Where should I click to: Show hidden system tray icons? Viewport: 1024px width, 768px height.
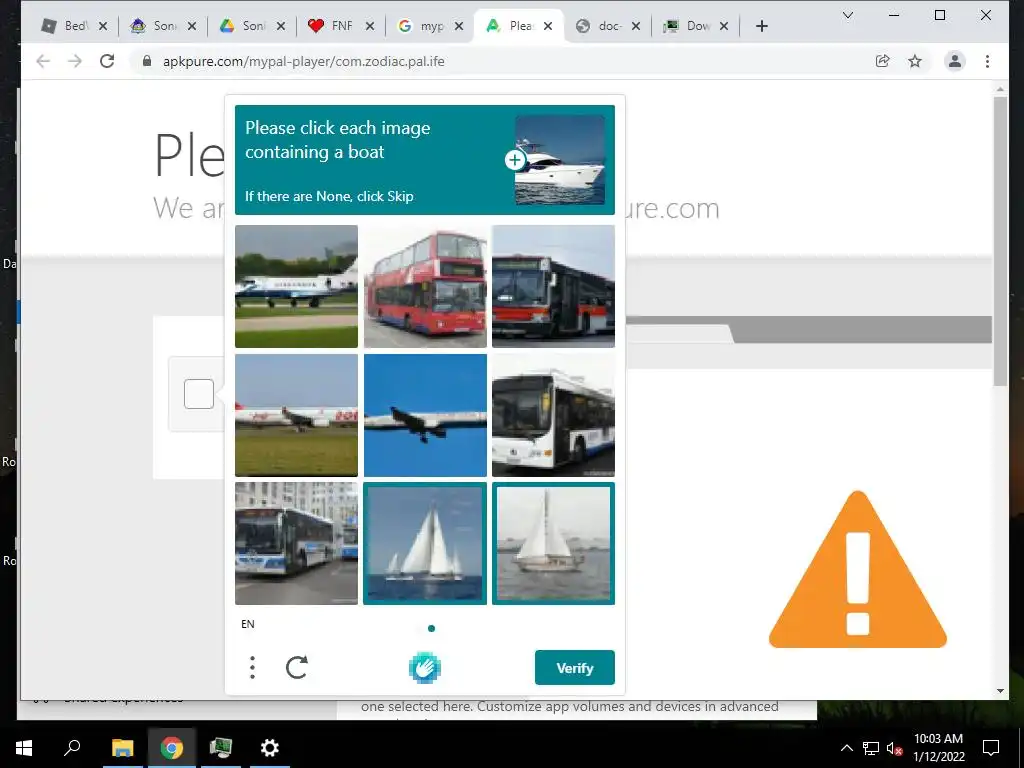(x=846, y=748)
